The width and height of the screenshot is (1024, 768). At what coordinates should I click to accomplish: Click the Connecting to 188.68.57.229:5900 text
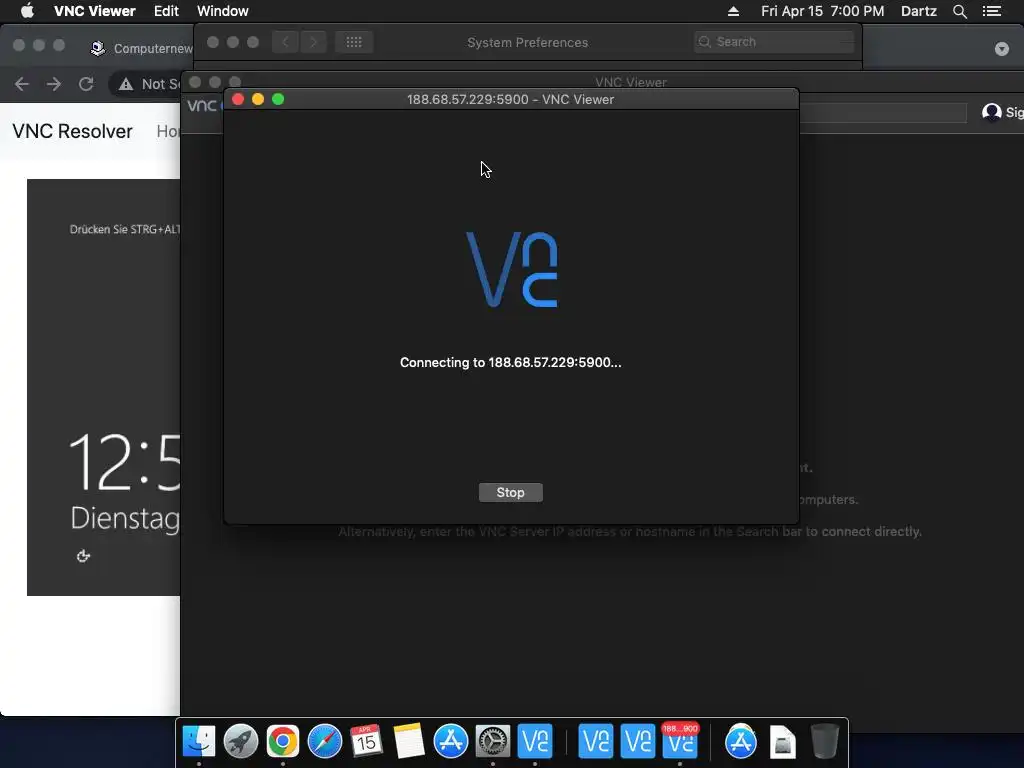[510, 362]
